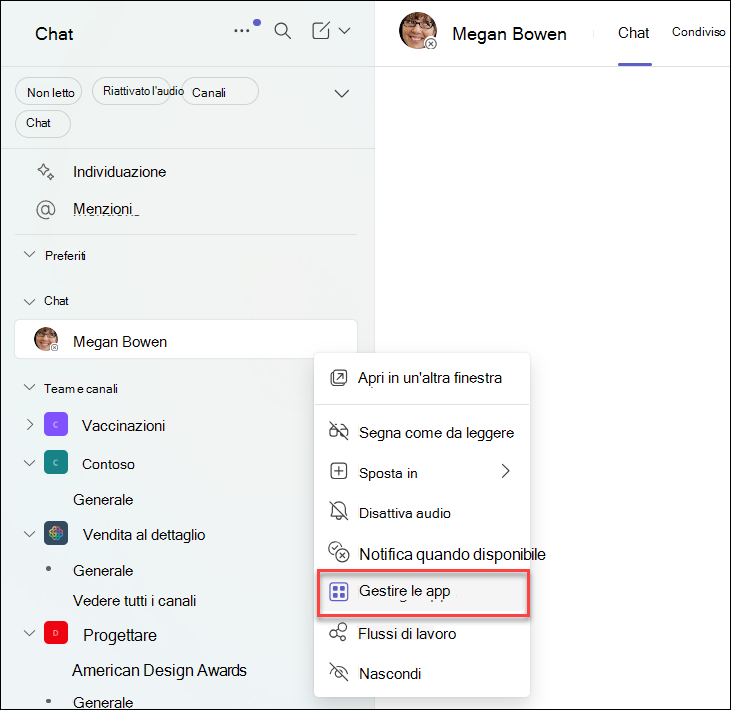731x710 pixels.
Task: Click the plus-square Sposta in icon
Action: (338, 471)
